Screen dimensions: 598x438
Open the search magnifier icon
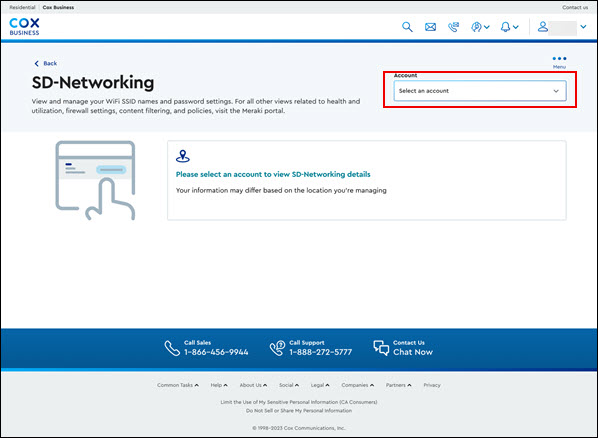tap(407, 27)
